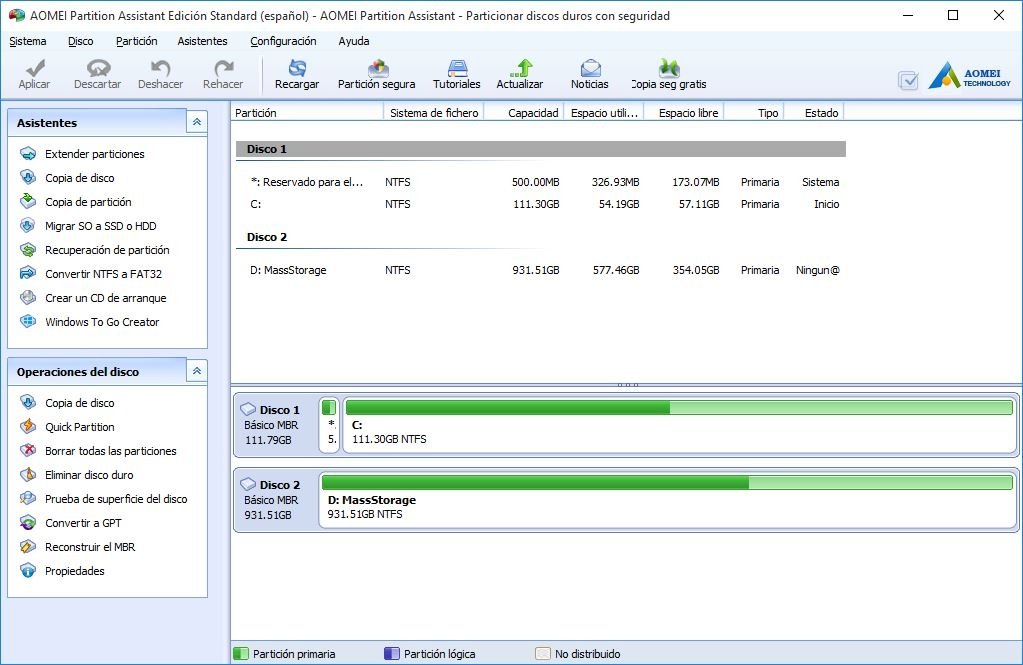Sort by the Sistema de fichero column
This screenshot has width=1023, height=665.
tap(434, 113)
